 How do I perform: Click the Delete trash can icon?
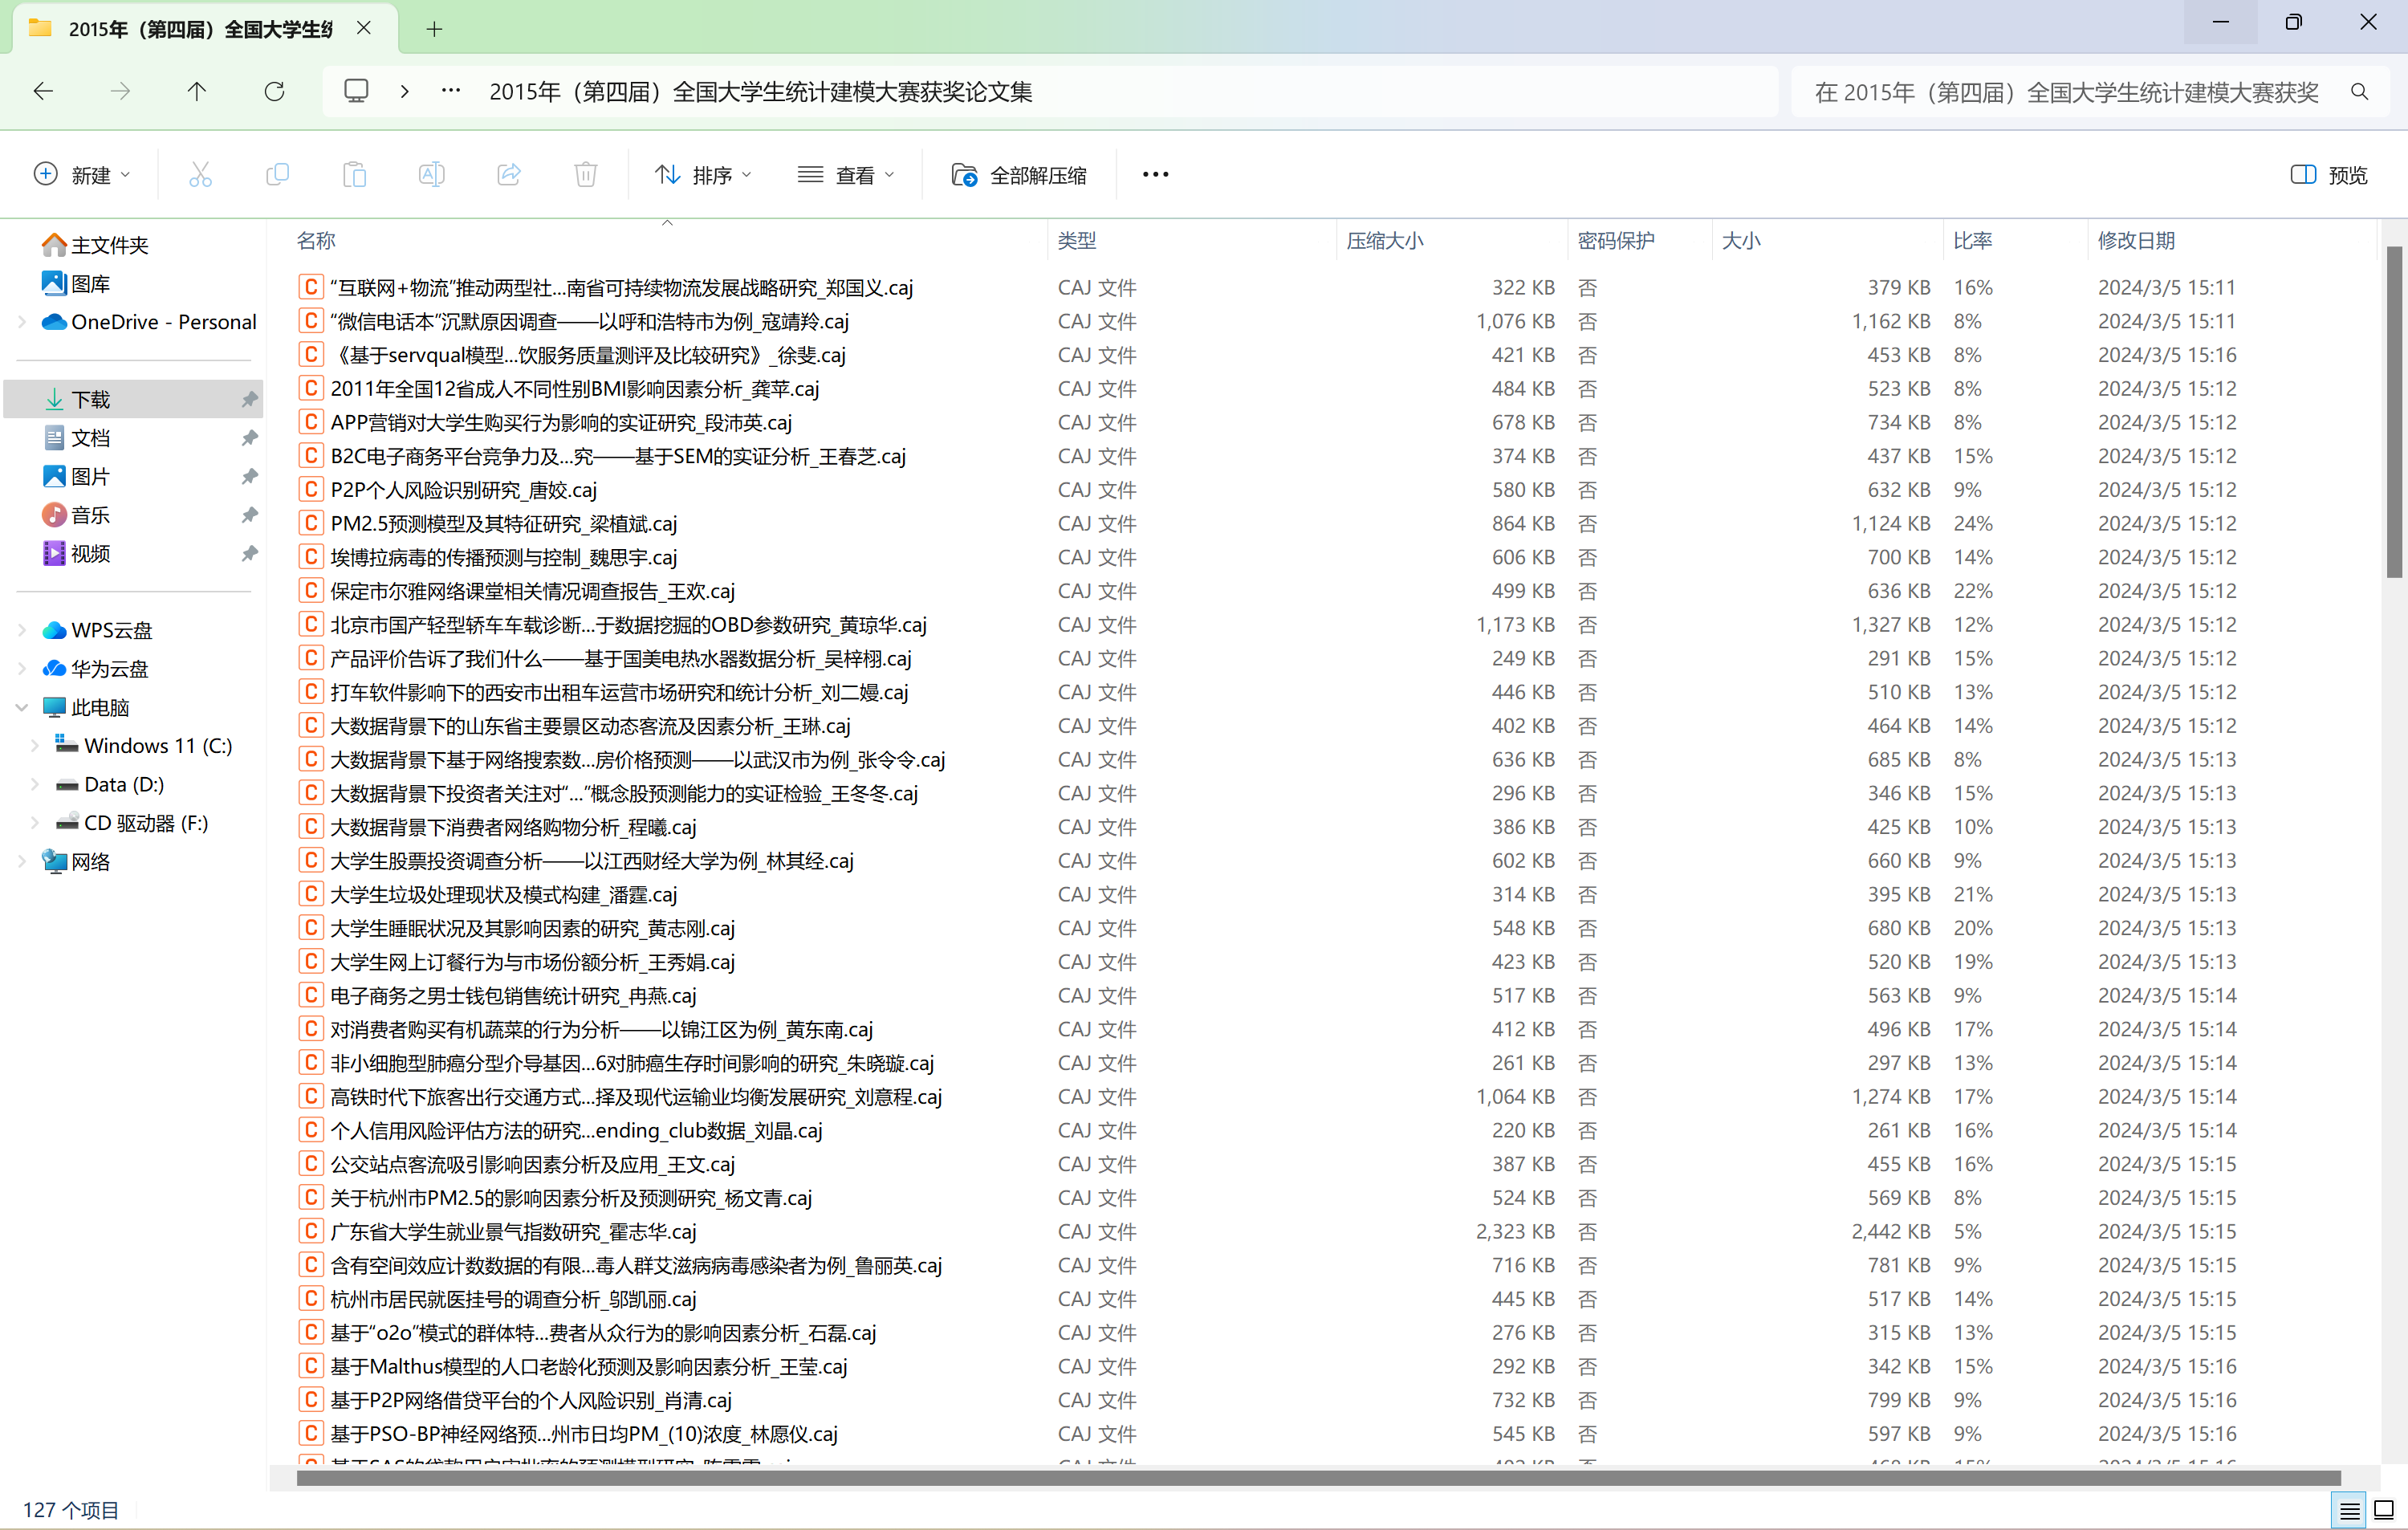click(x=585, y=175)
